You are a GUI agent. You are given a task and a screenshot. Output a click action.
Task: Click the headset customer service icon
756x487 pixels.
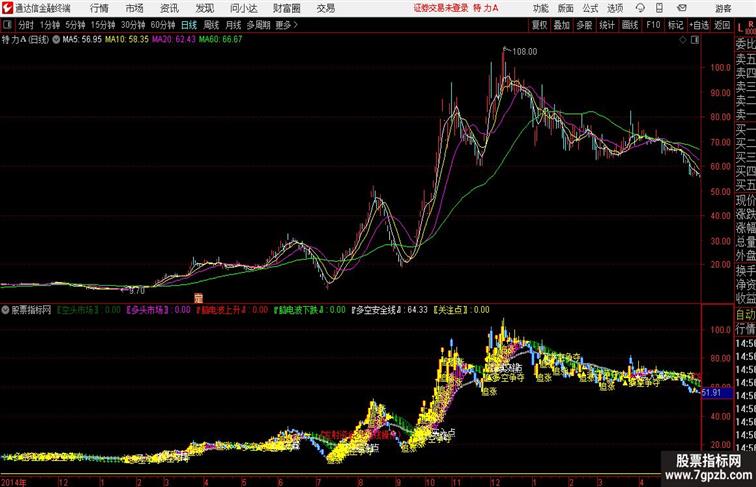(640, 8)
